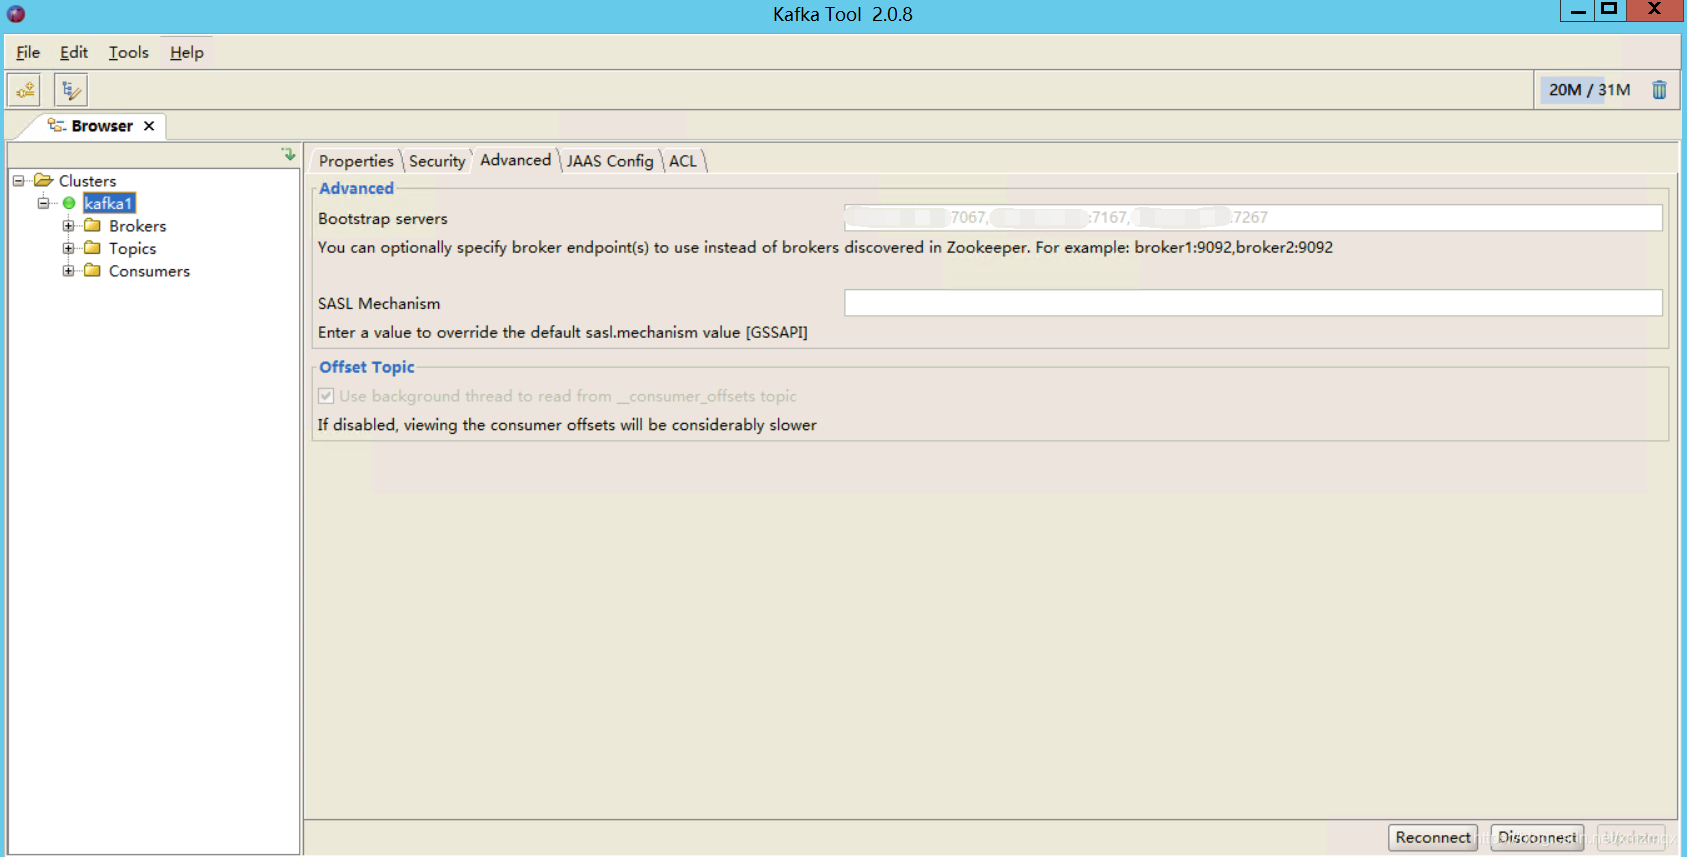Click the Consumers folder icon
1687x857 pixels.
tap(93, 271)
